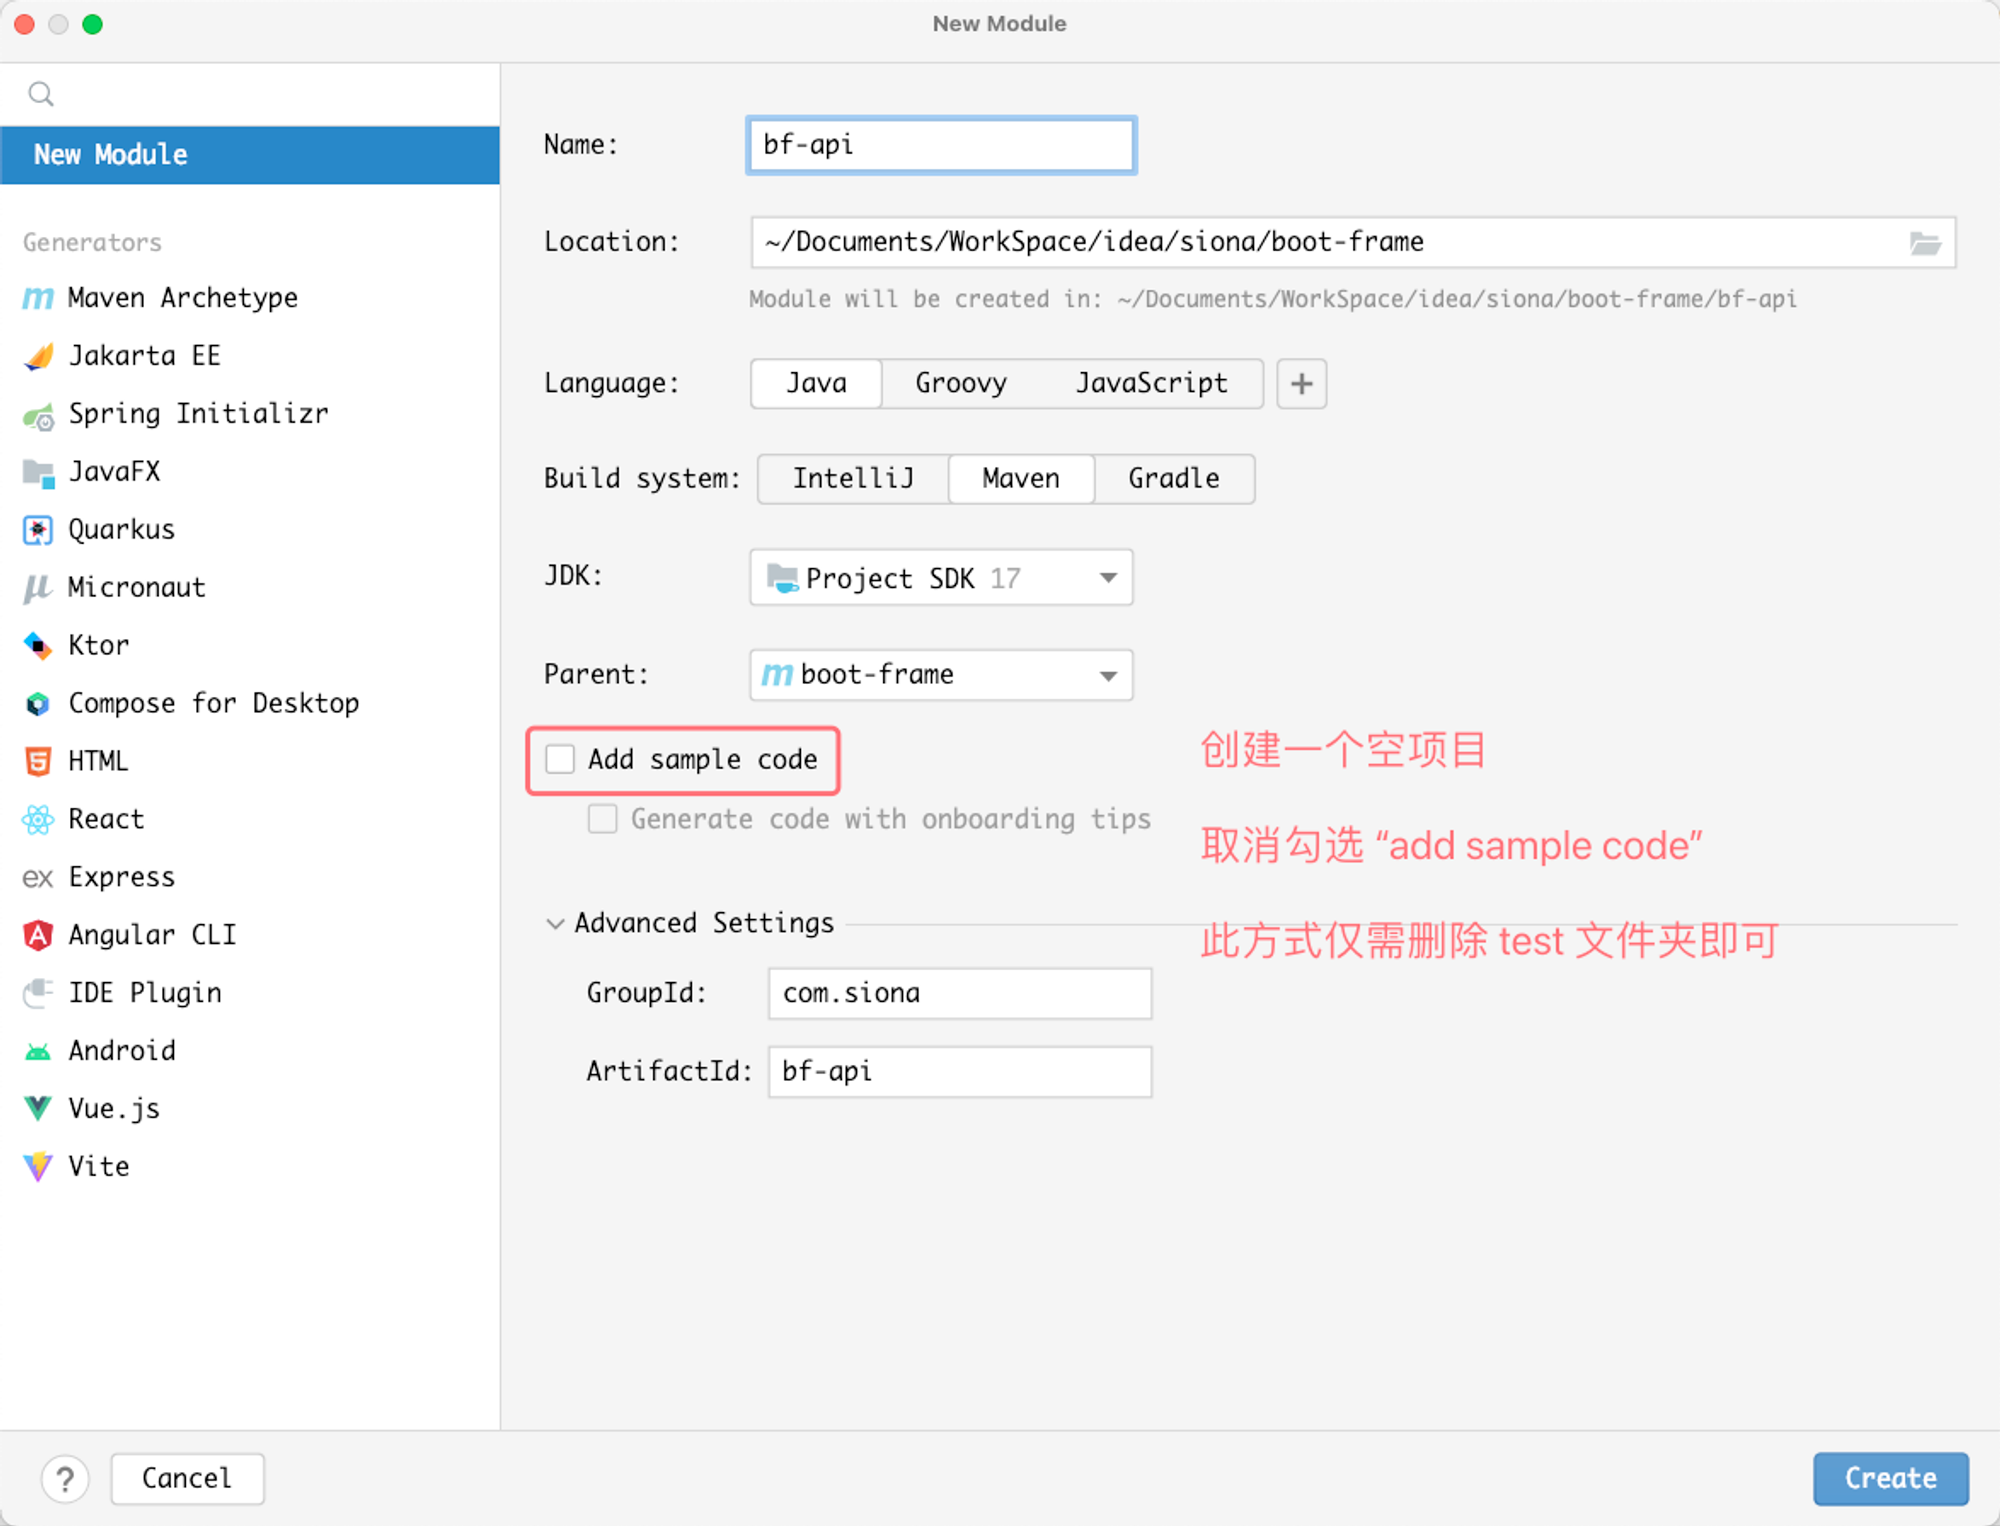The image size is (2000, 1526).
Task: Select HTML generator label
Action: coord(98,762)
